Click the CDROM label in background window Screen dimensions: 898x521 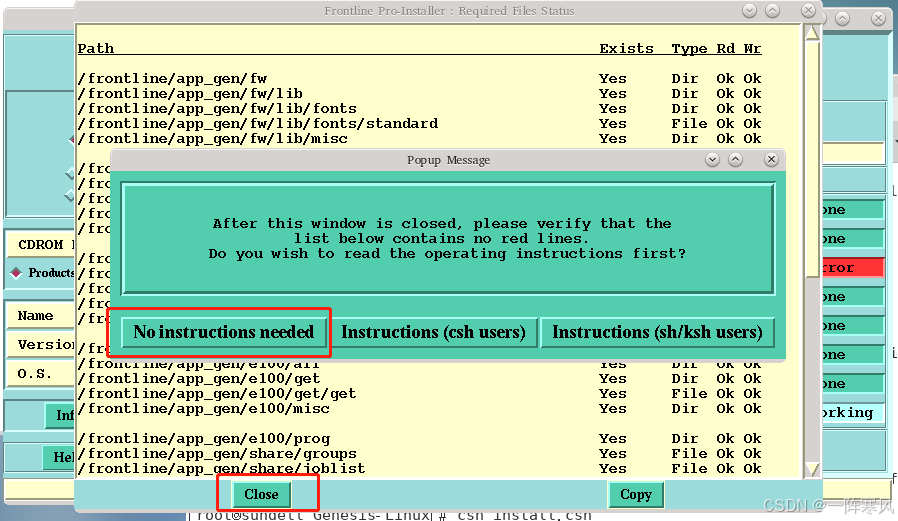coord(41,244)
